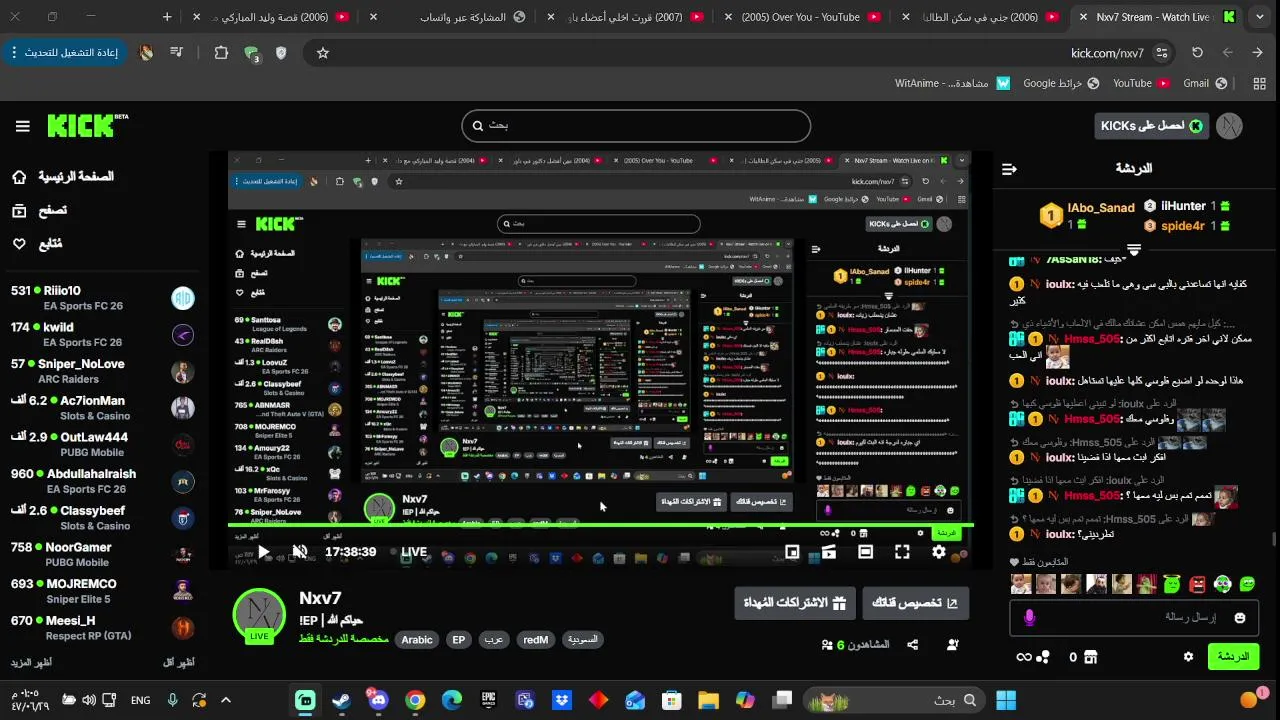Select the redM tag under the stream

pyautogui.click(x=535, y=640)
